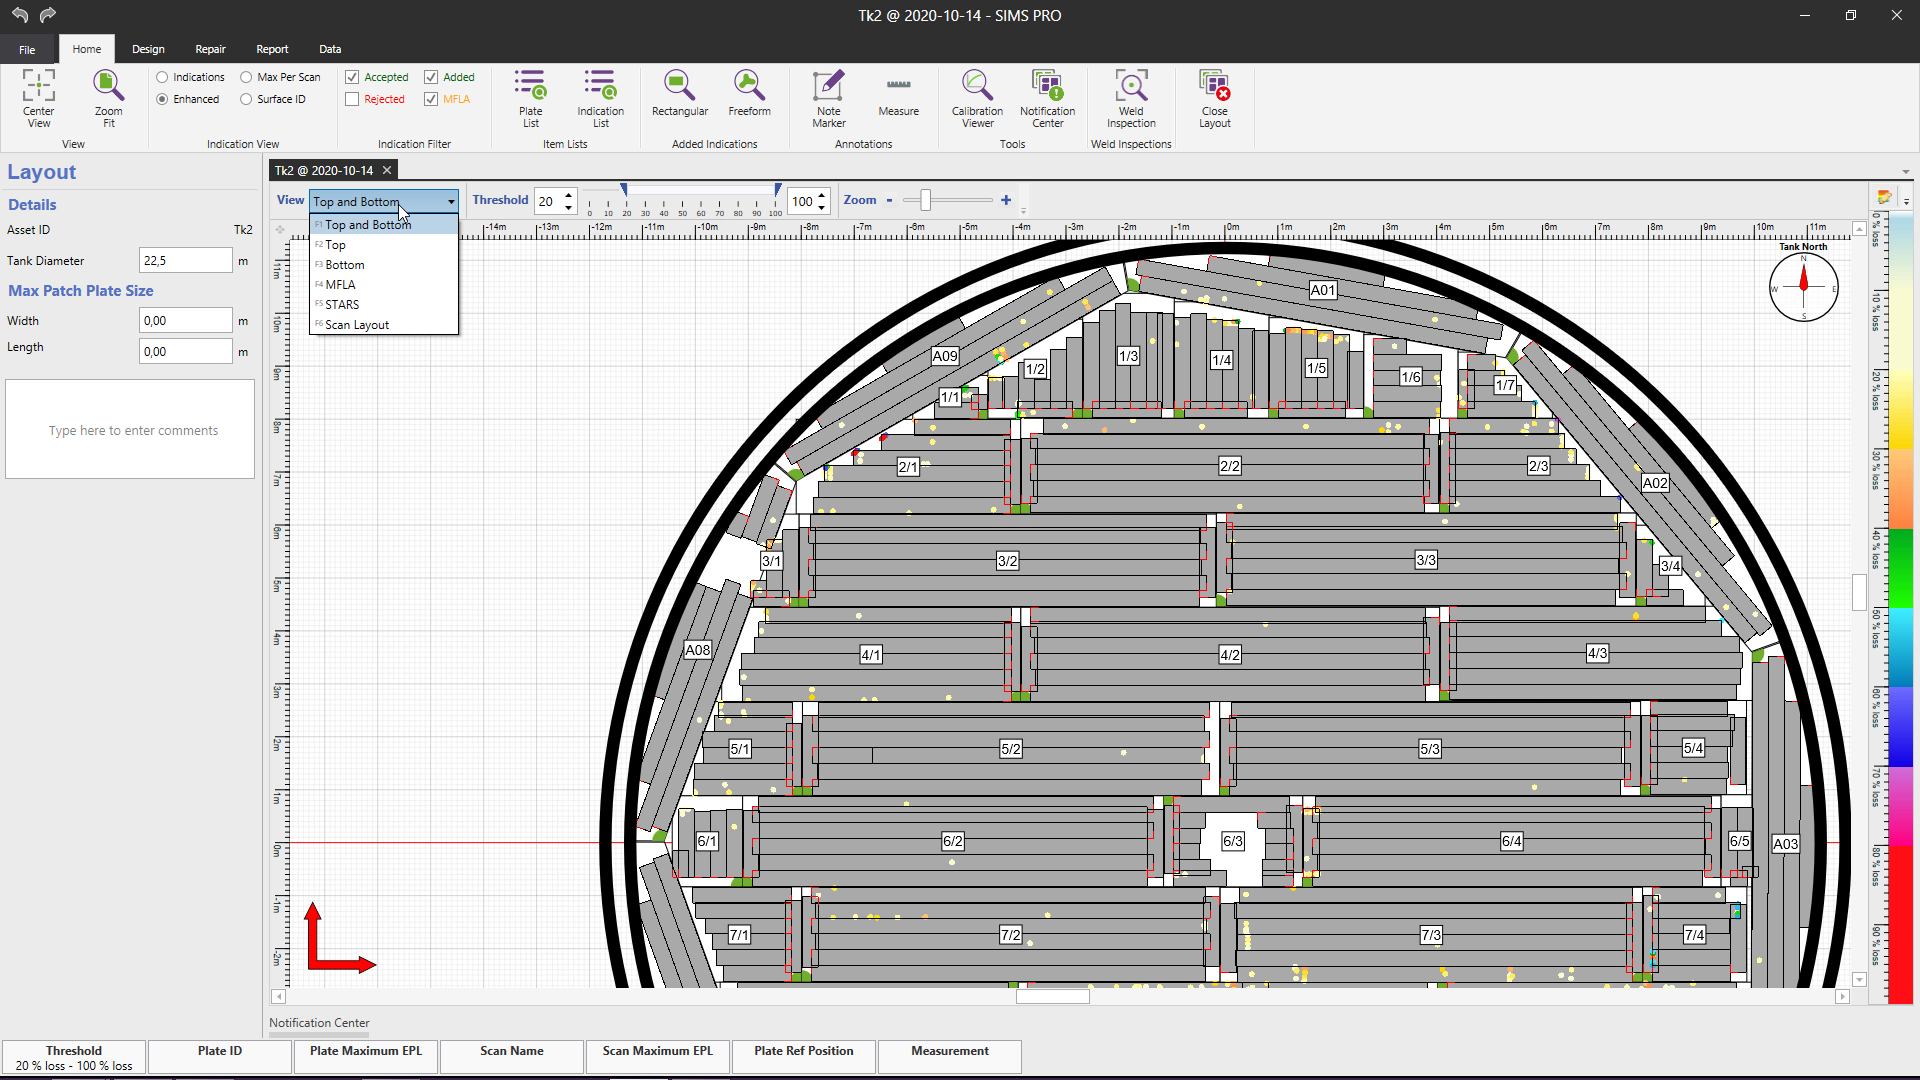
Task: Click the Zoom slider handle
Action: click(926, 200)
